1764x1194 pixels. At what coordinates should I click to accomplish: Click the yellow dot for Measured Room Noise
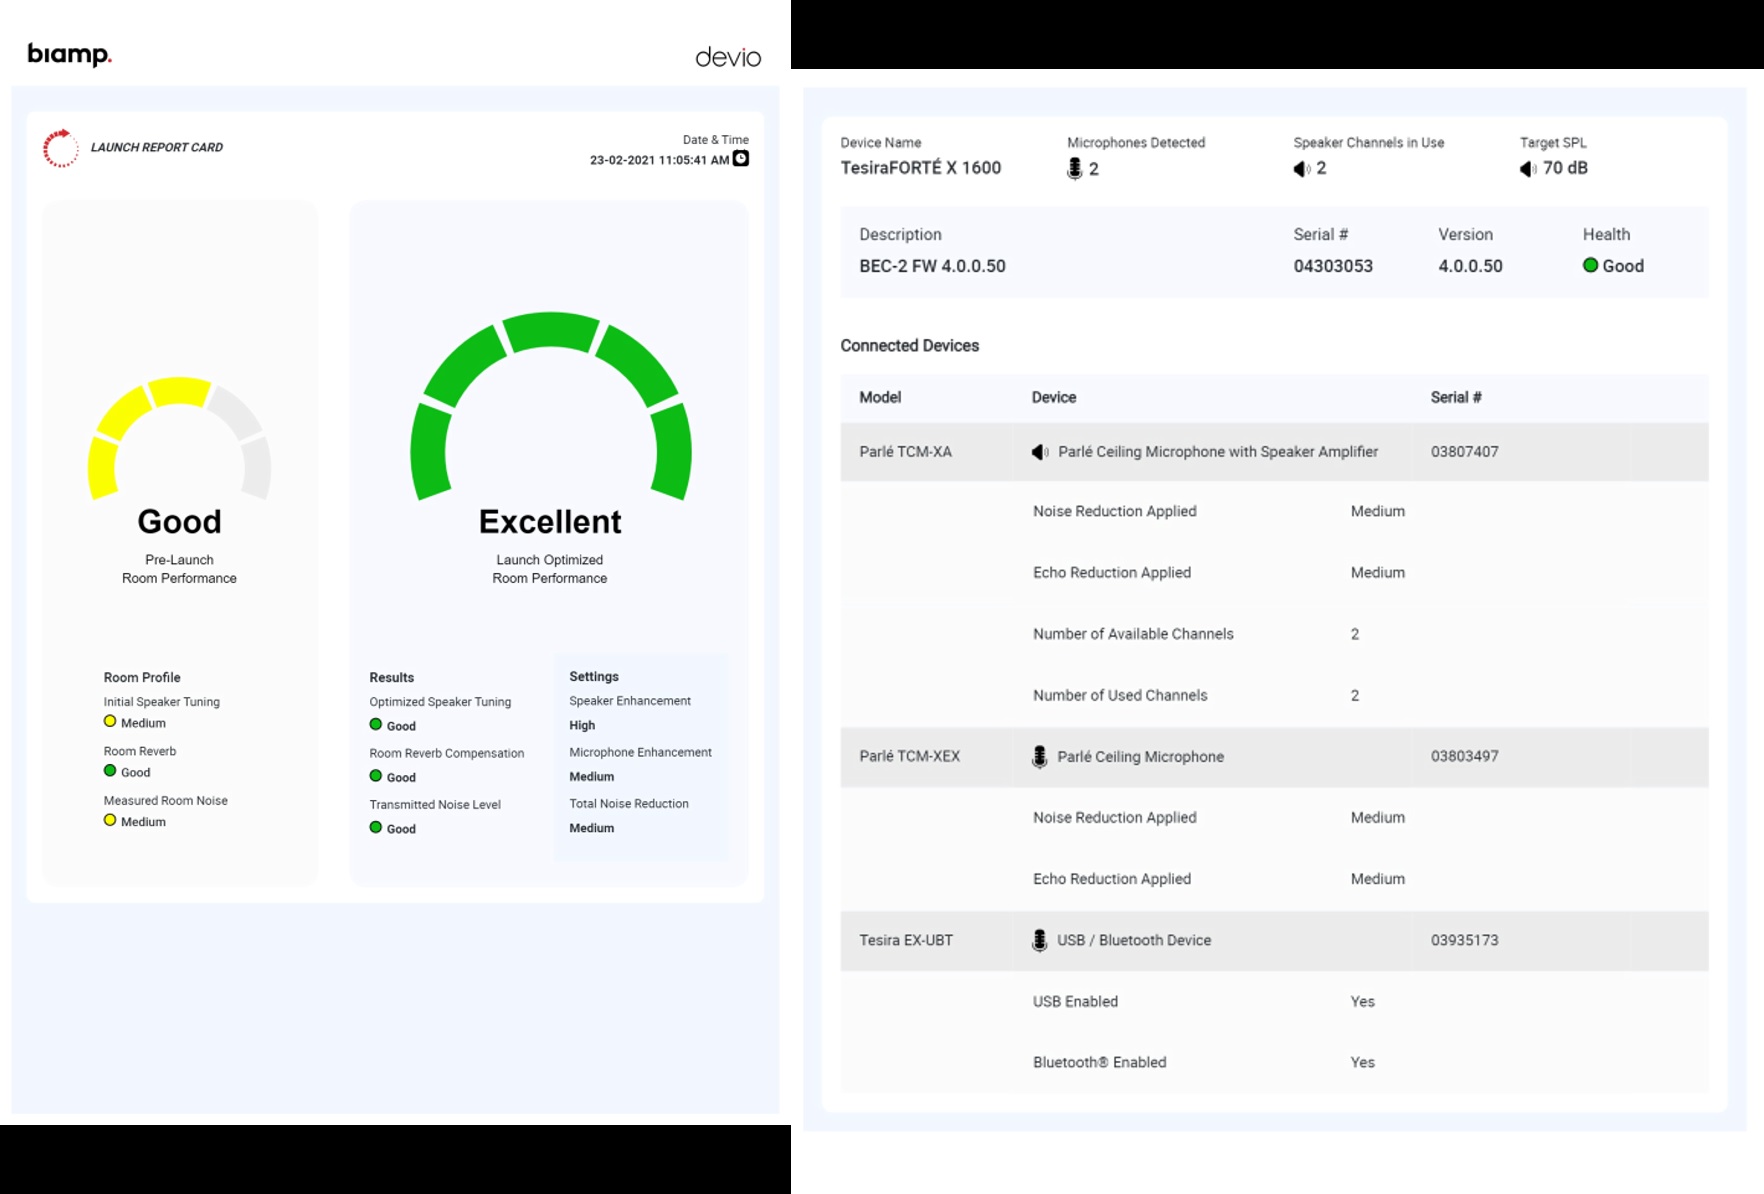(110, 820)
